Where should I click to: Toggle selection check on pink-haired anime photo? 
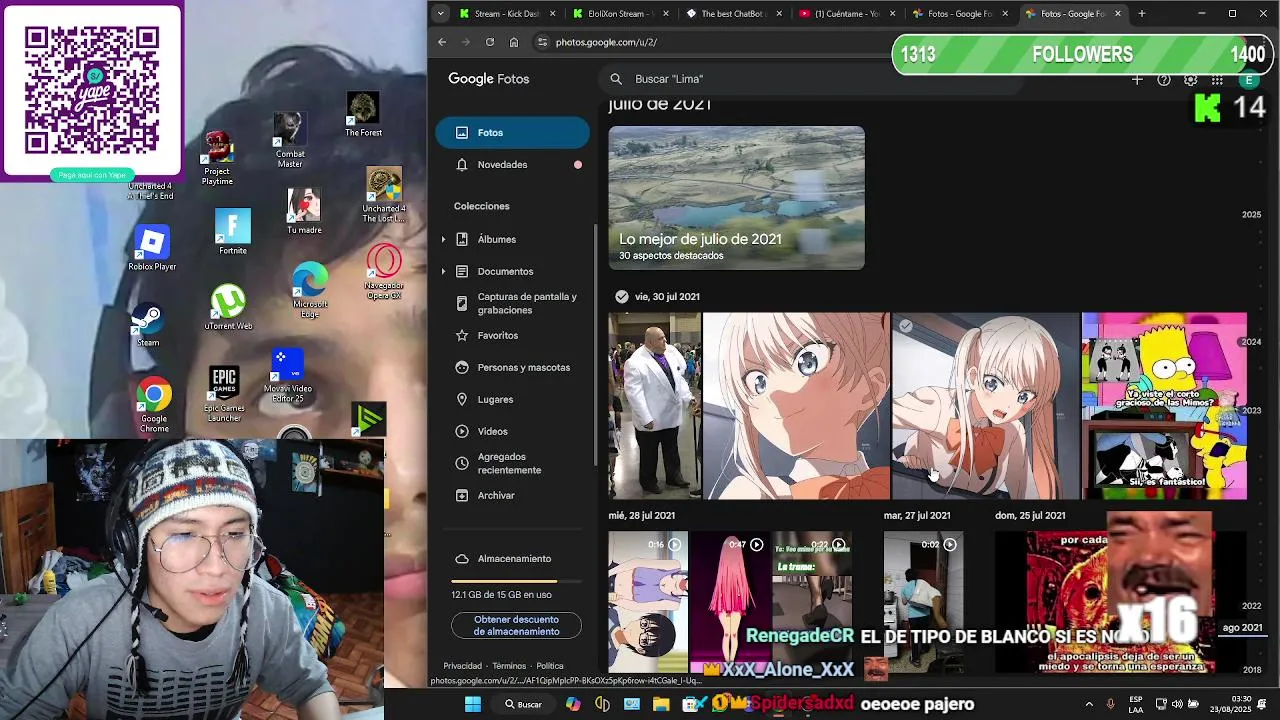pyautogui.click(x=906, y=326)
